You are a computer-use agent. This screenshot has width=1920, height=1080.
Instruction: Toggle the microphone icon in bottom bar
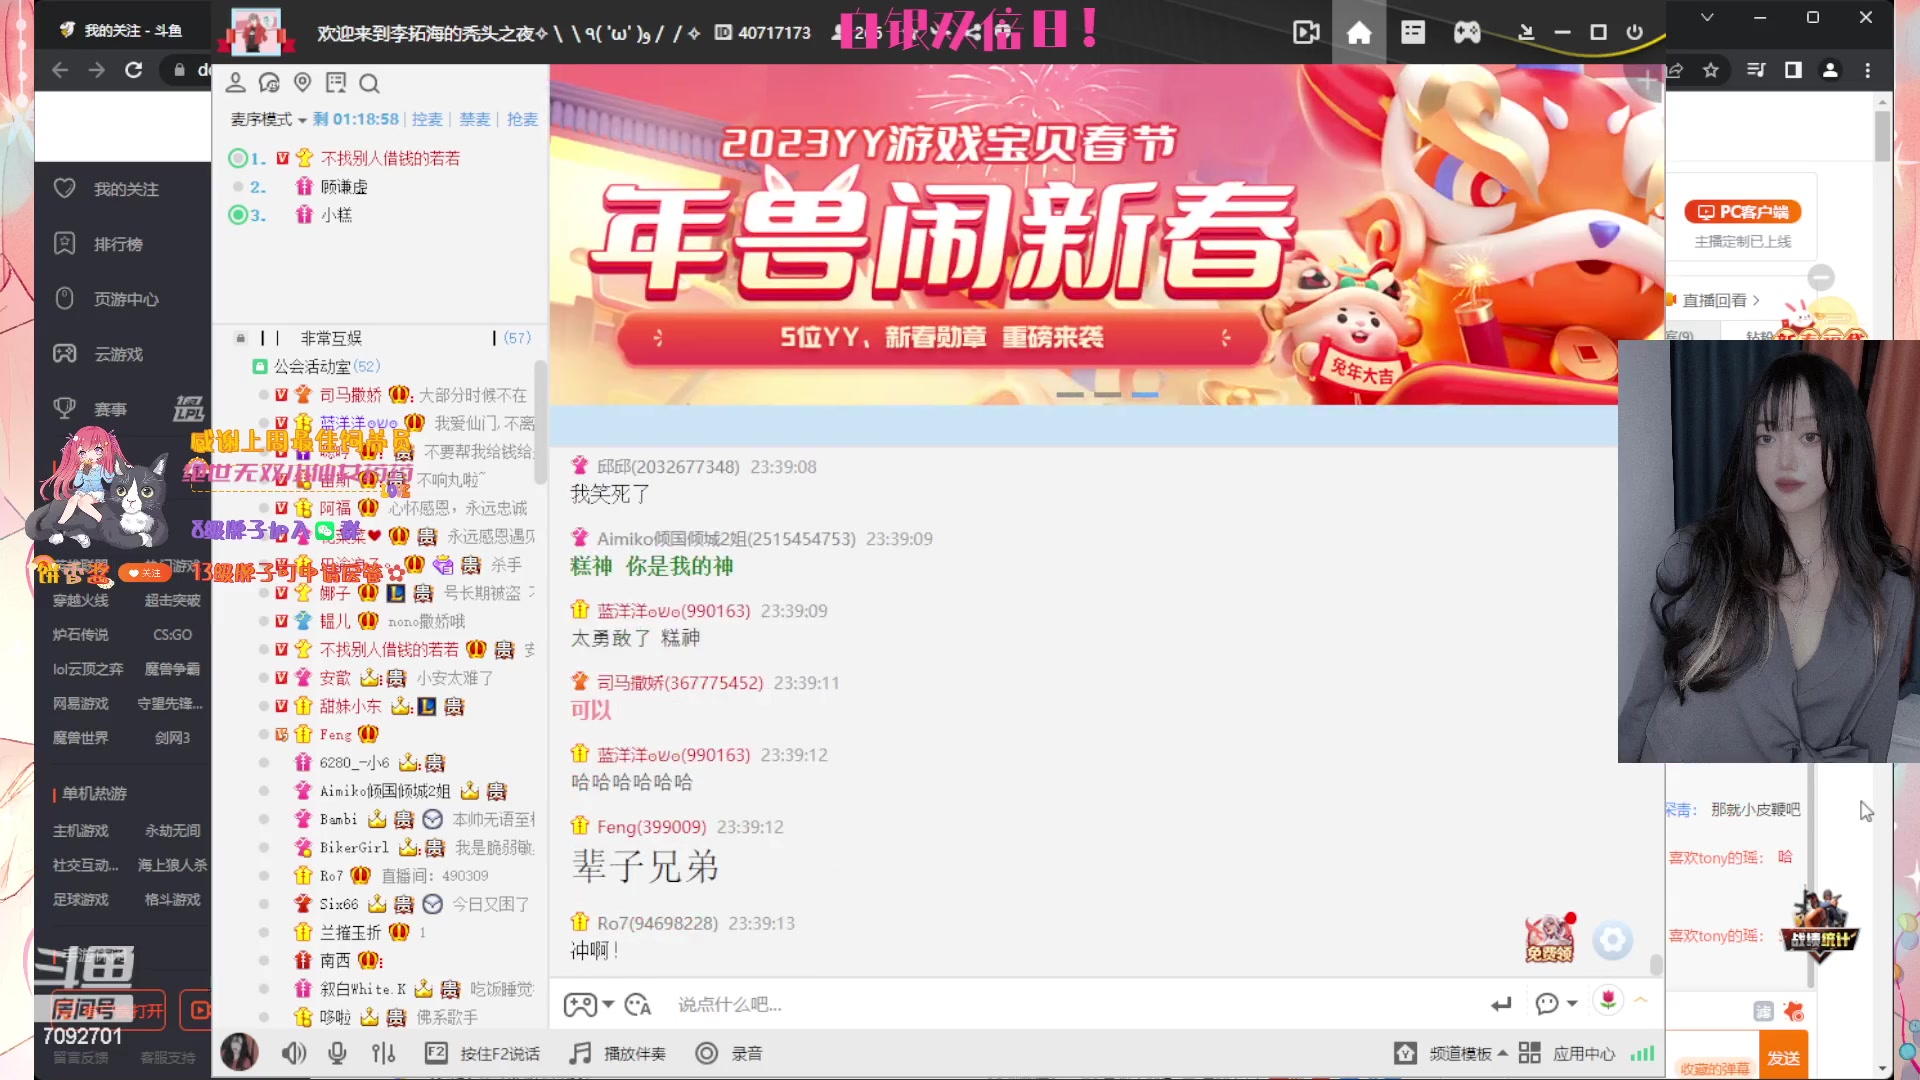pyautogui.click(x=338, y=1053)
